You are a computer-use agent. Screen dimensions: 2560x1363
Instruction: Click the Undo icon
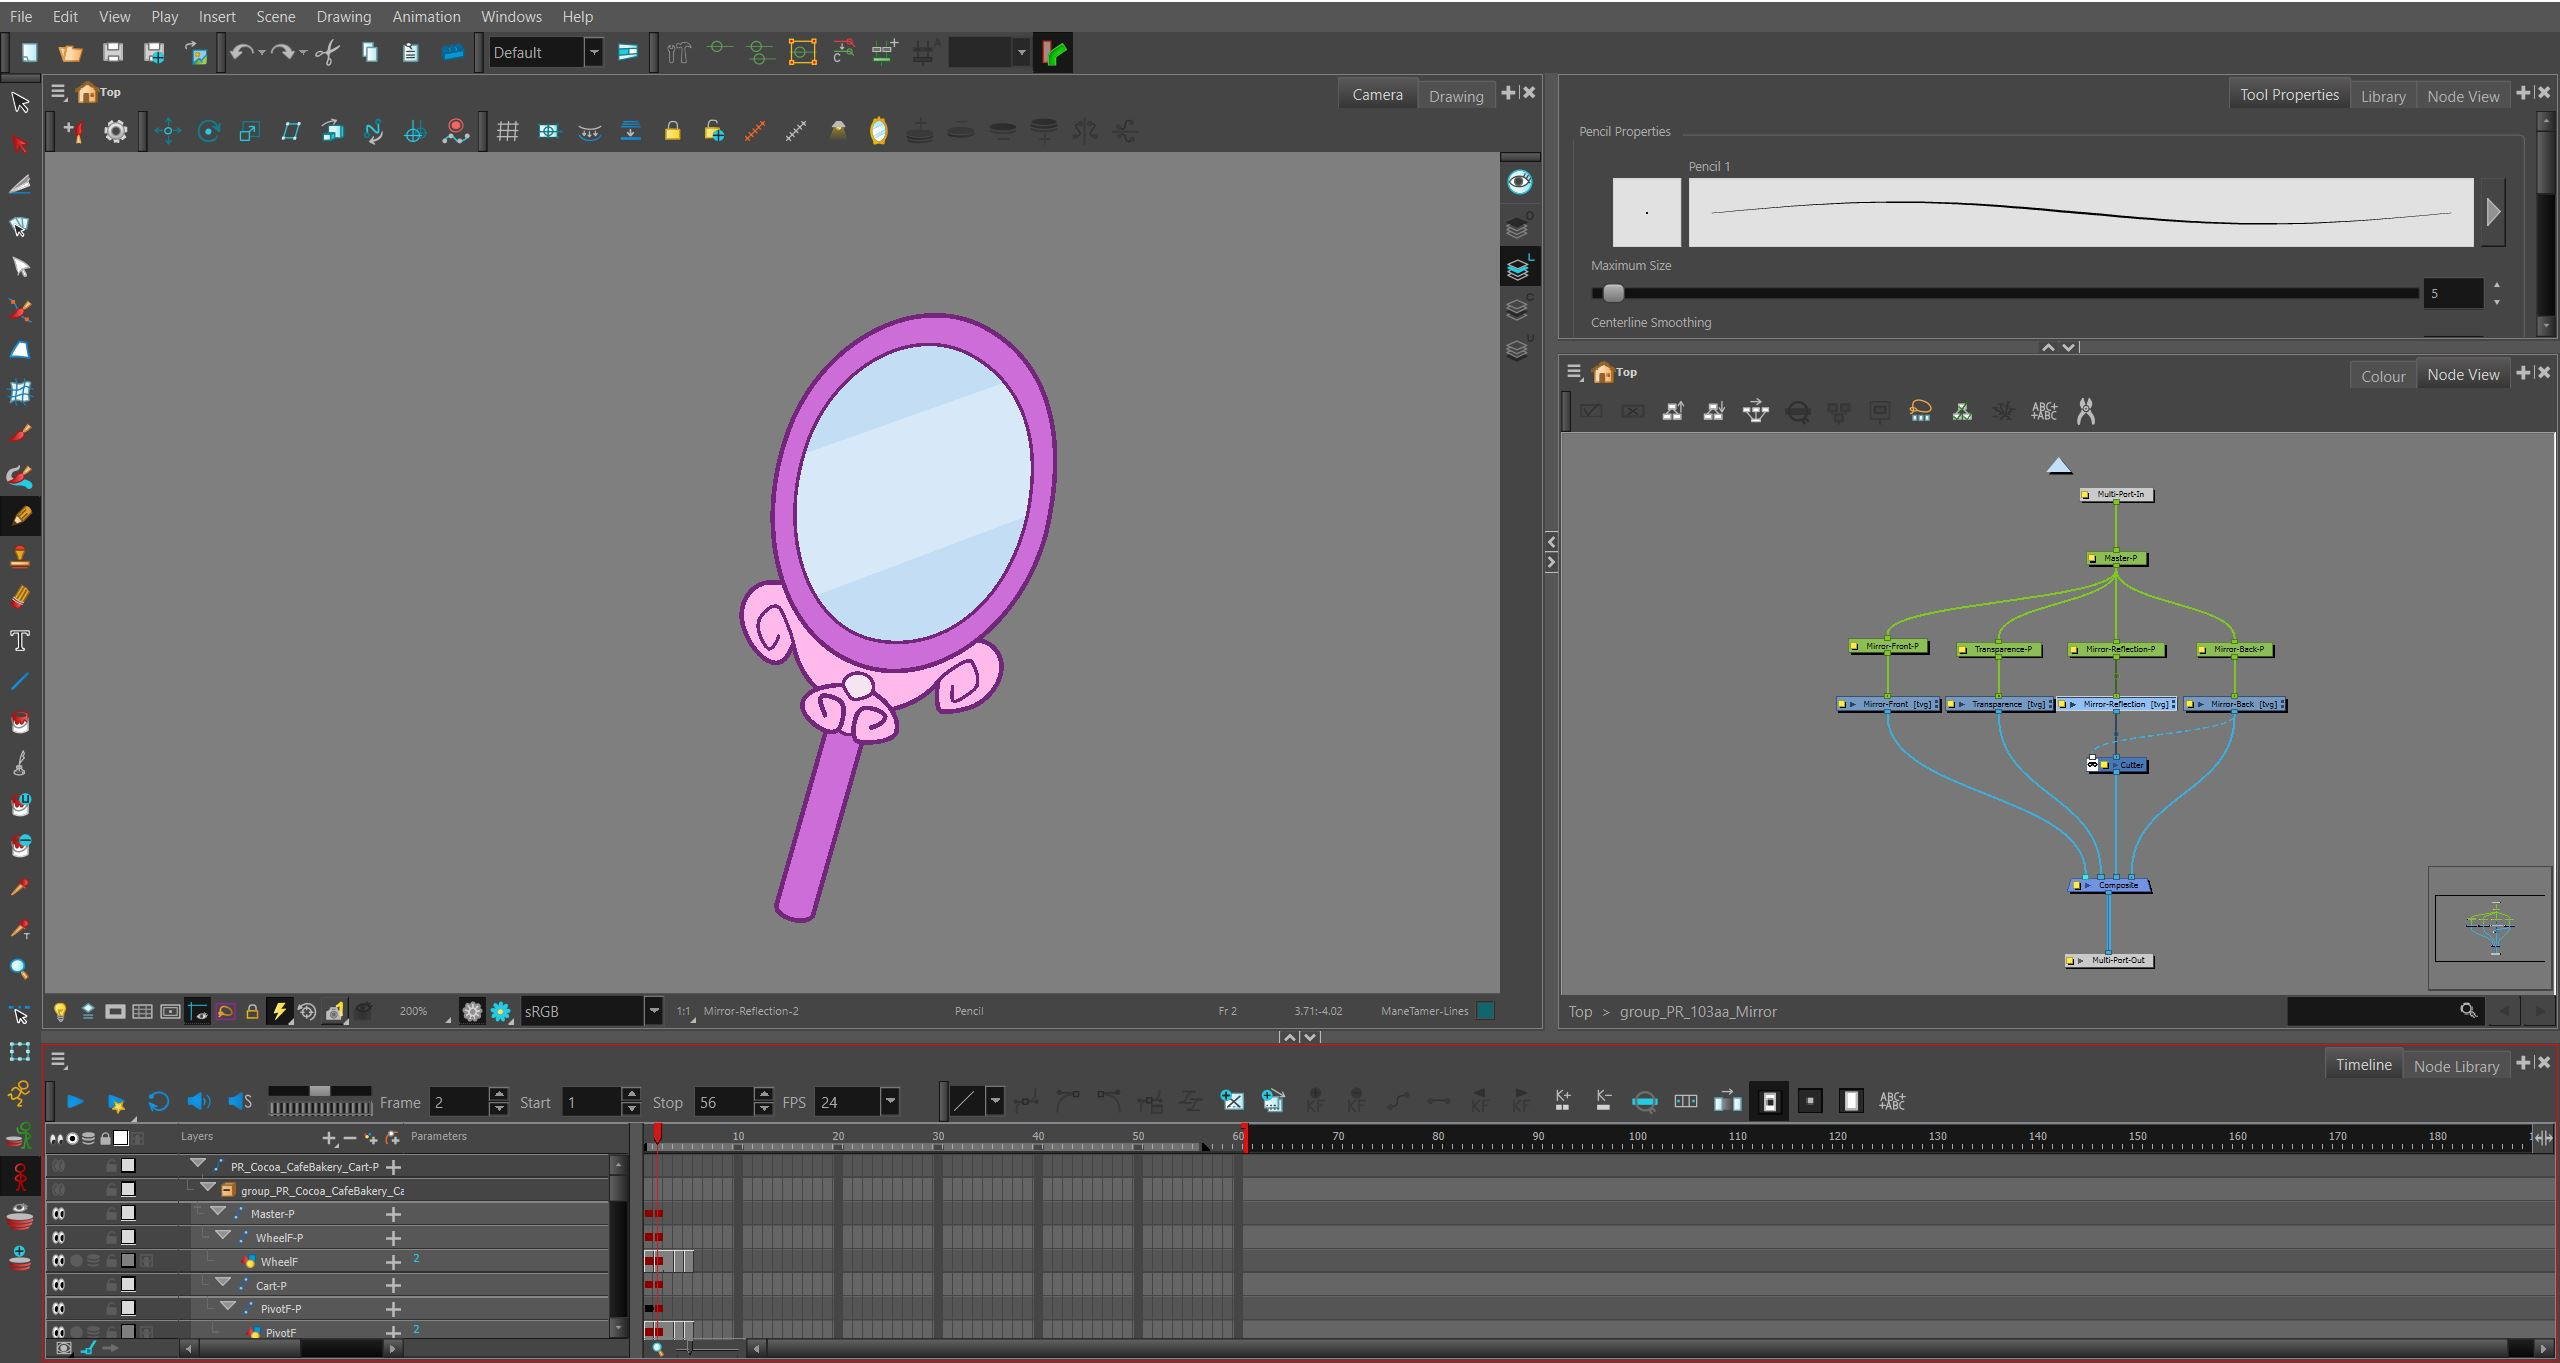pyautogui.click(x=241, y=53)
